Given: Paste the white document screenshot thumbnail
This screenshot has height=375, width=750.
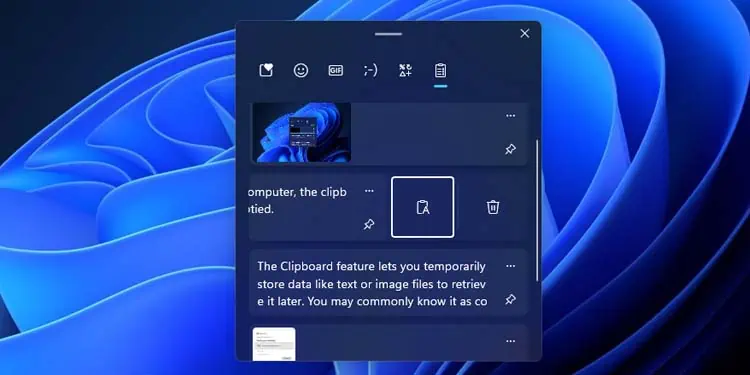Looking at the screenshot, I should 274,344.
